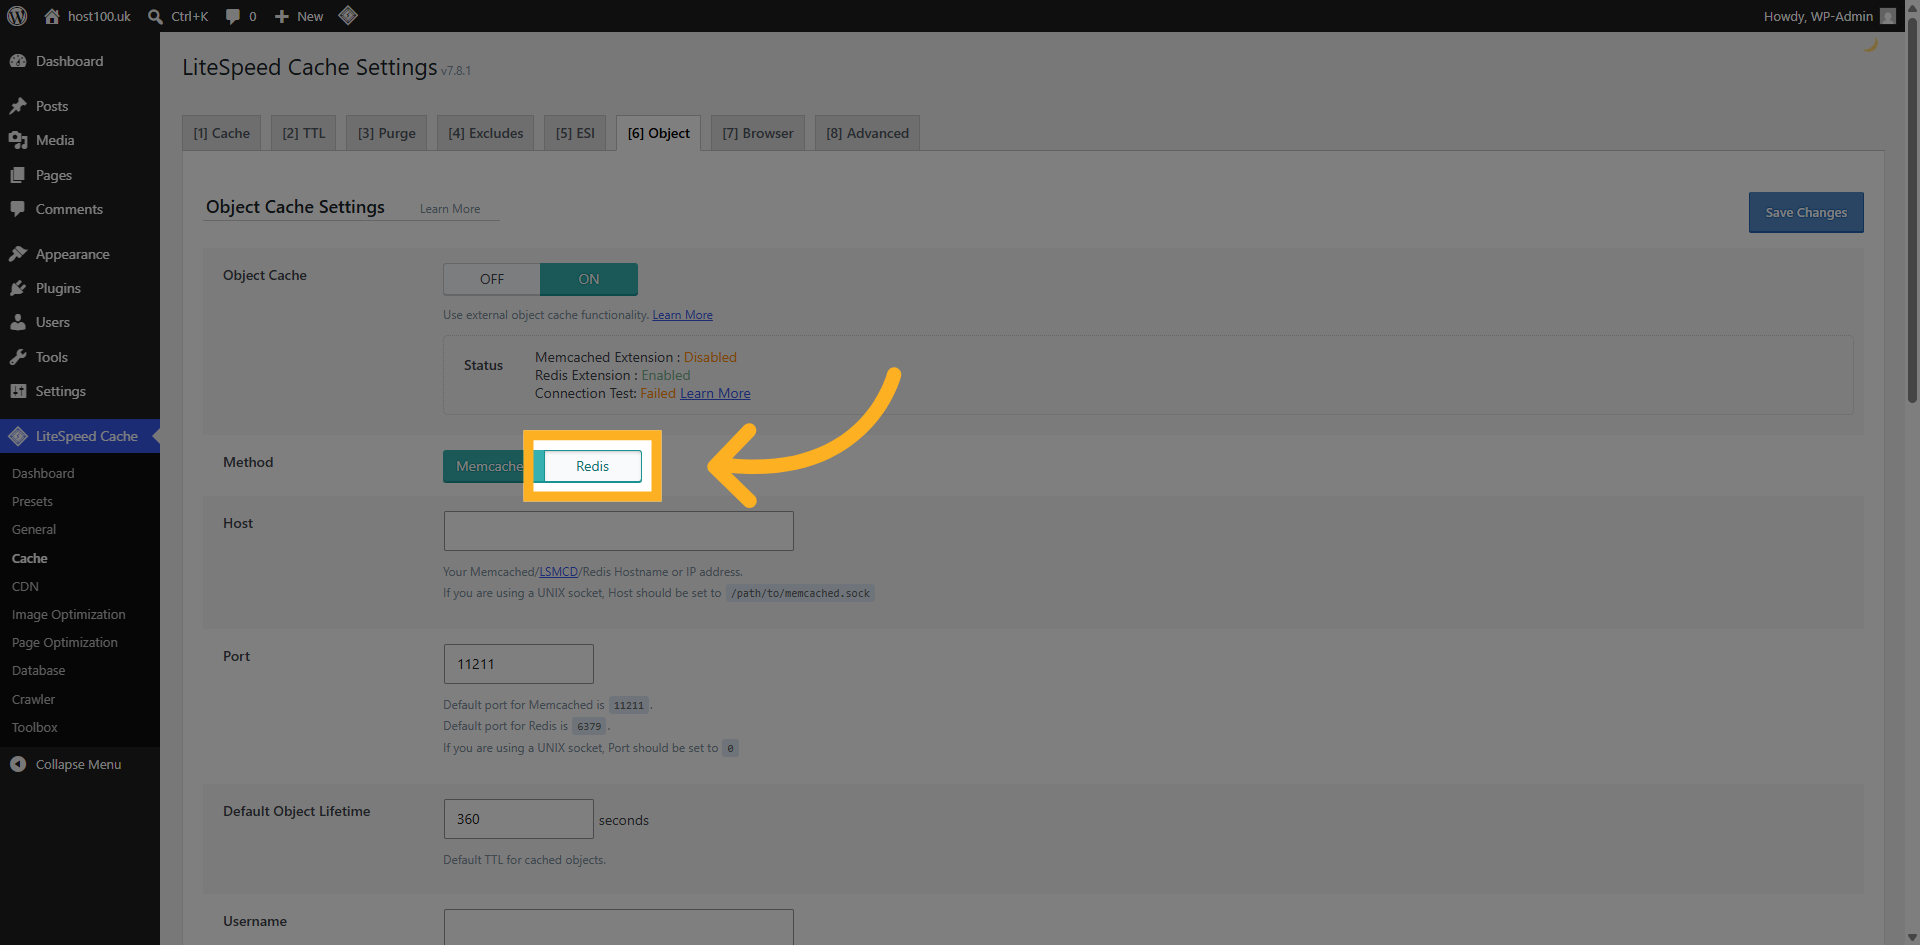Click the Posts pushpin icon
Screen dimensions: 1920x945
(x=18, y=106)
